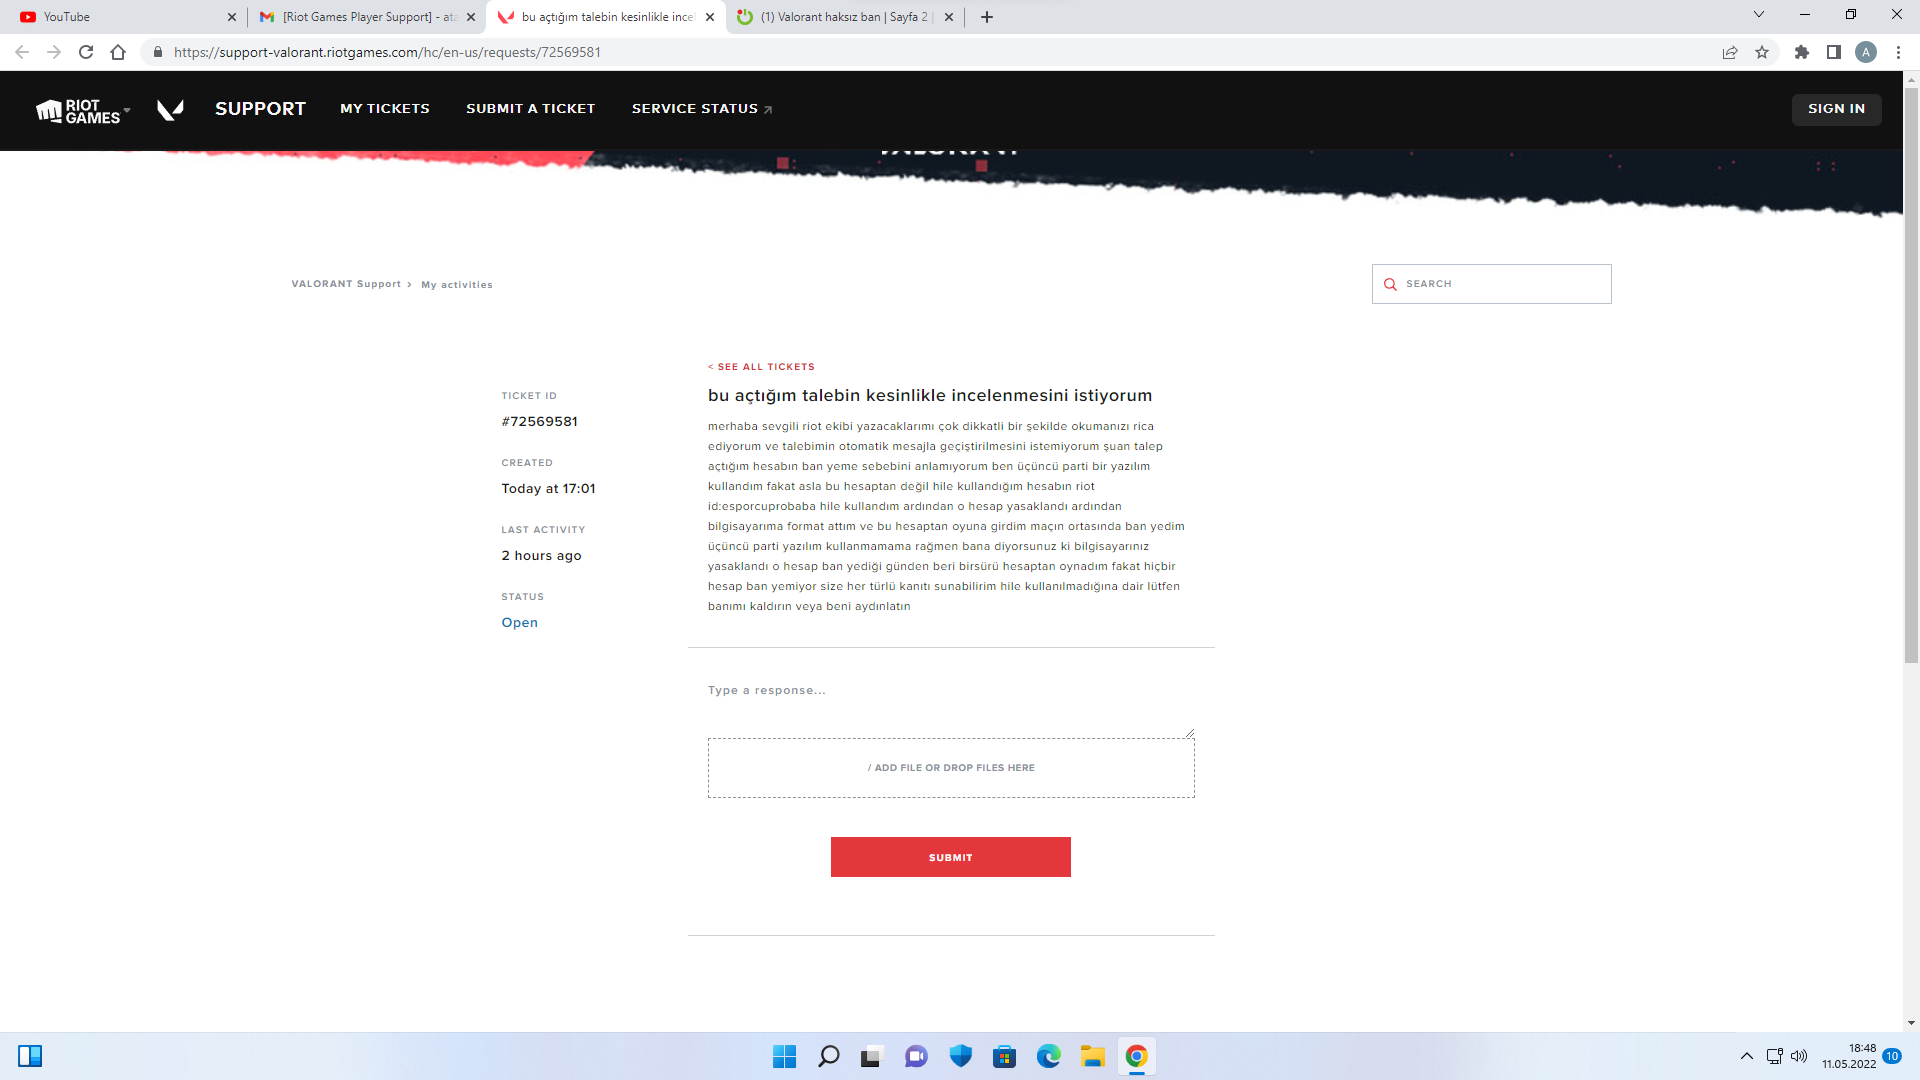Follow the See All Tickets link
The width and height of the screenshot is (1920, 1080).
pos(762,367)
